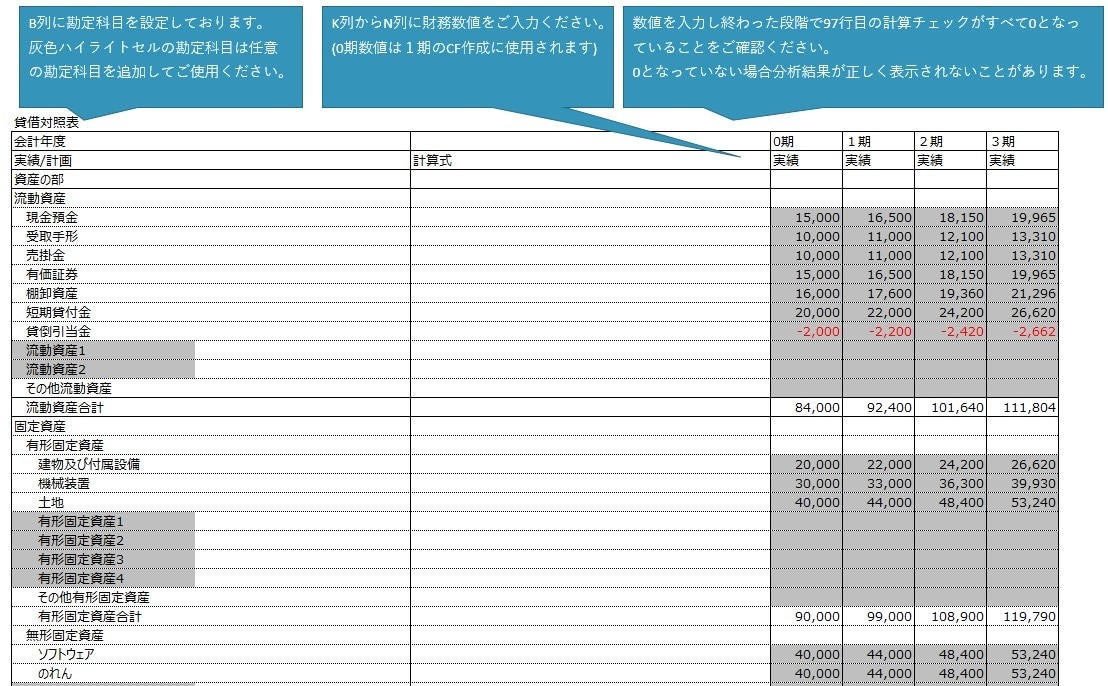This screenshot has height=686, width=1108.
Task: Select 棚卸資産 3期 value 21,296
Action: click(x=1022, y=294)
